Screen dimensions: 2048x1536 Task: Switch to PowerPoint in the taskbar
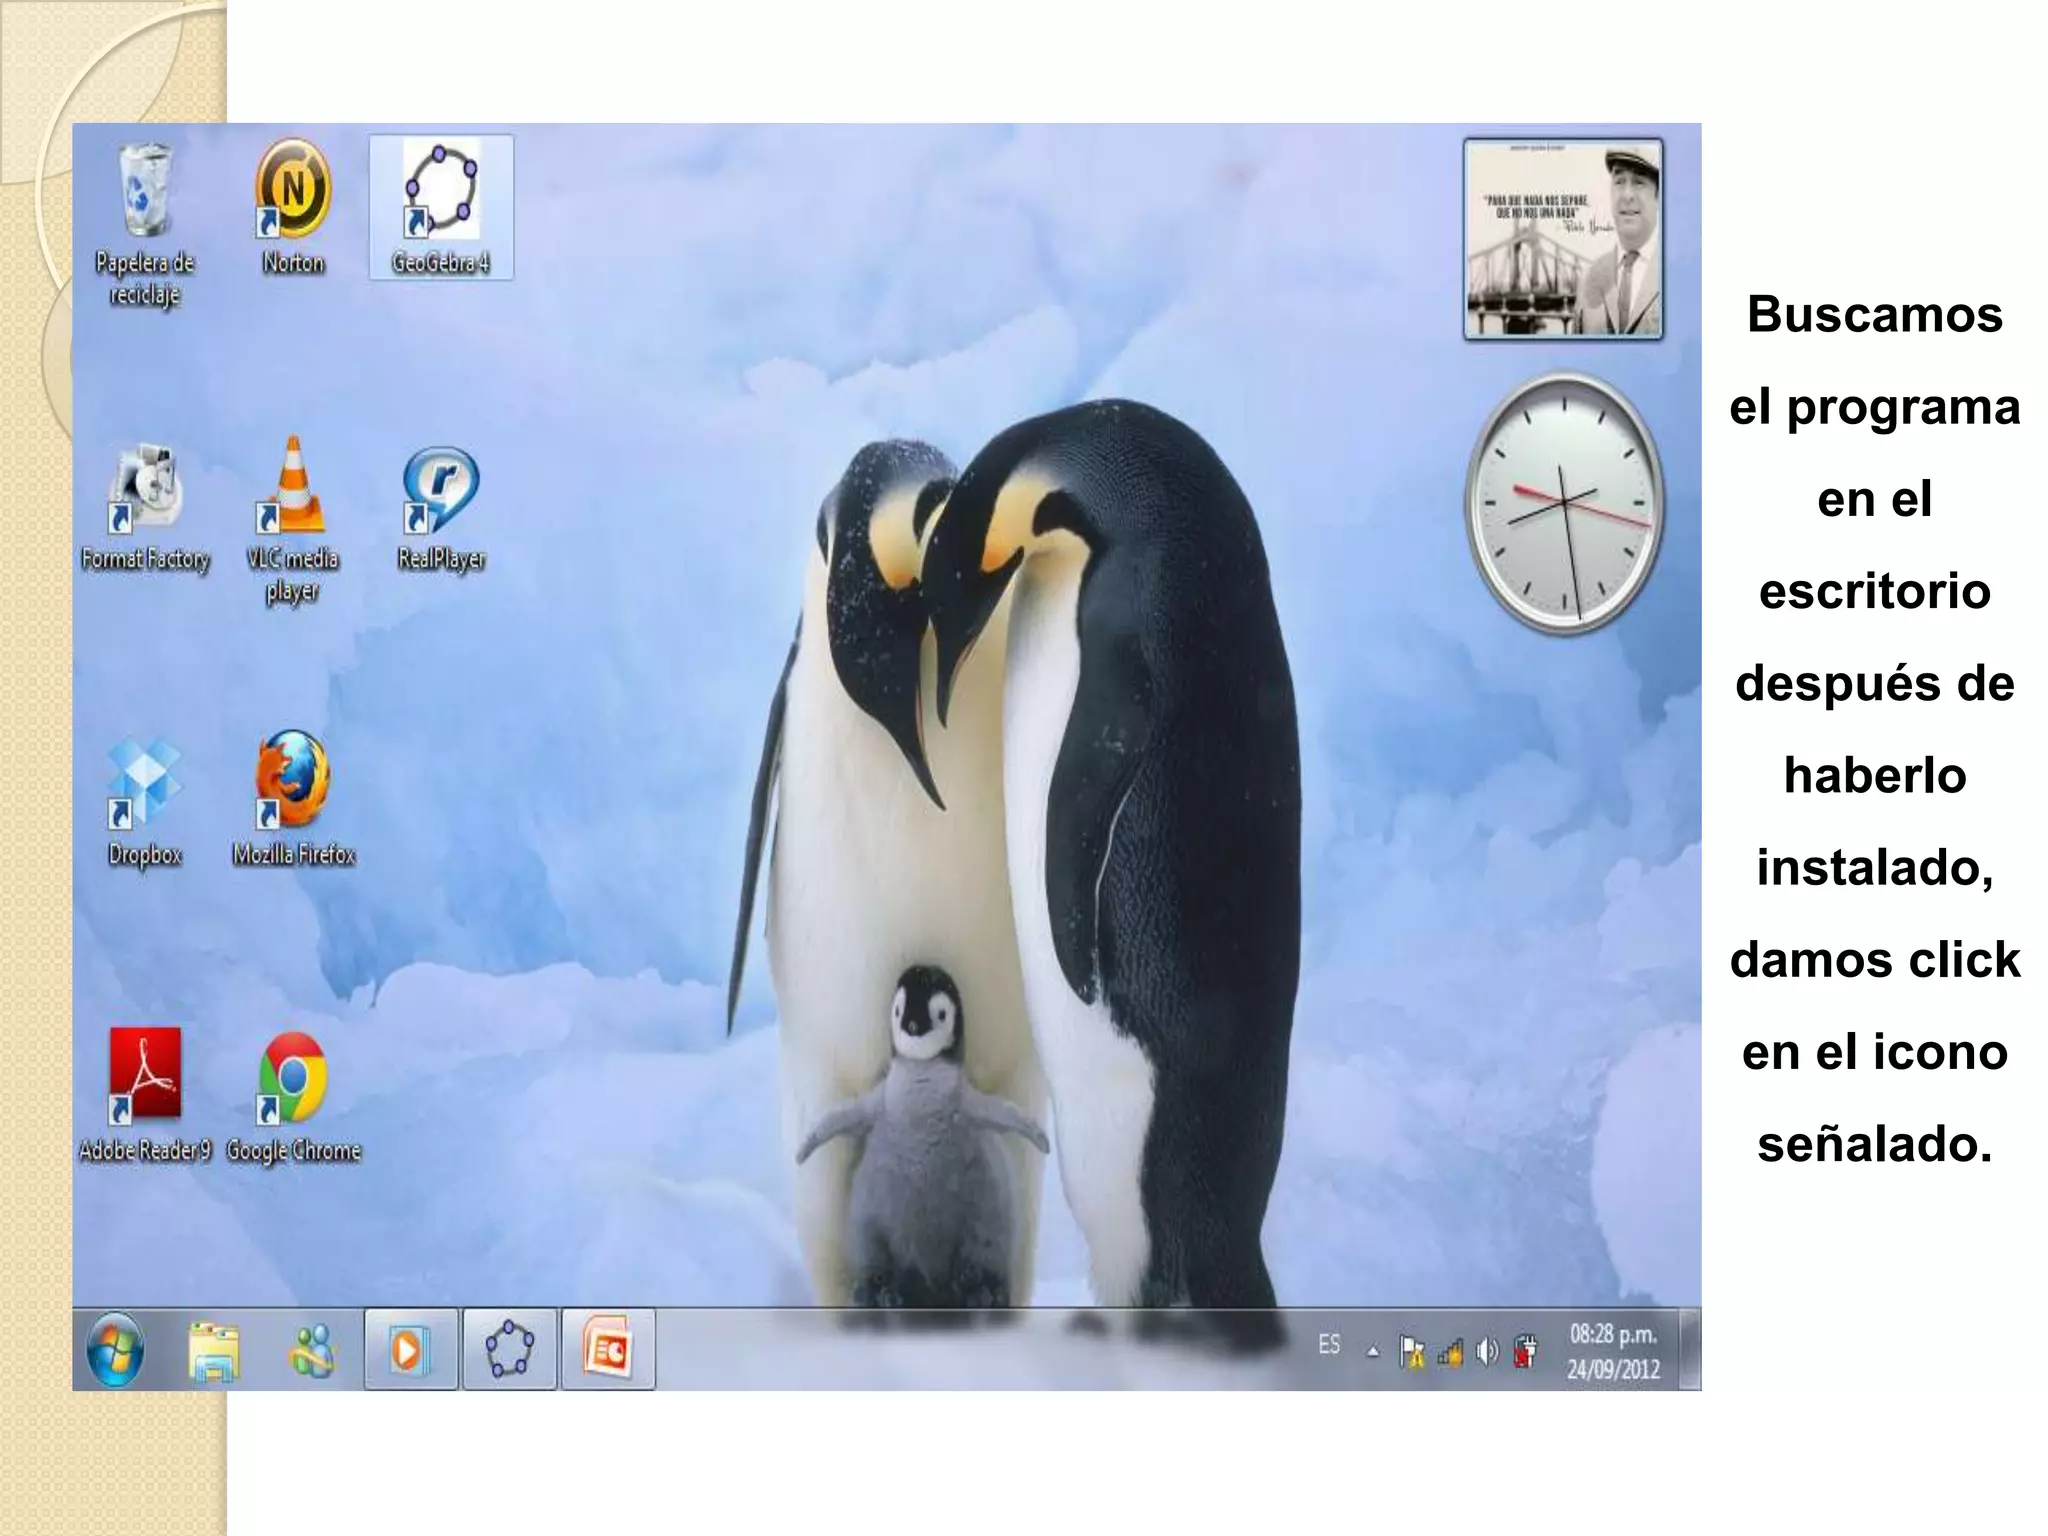[608, 1349]
